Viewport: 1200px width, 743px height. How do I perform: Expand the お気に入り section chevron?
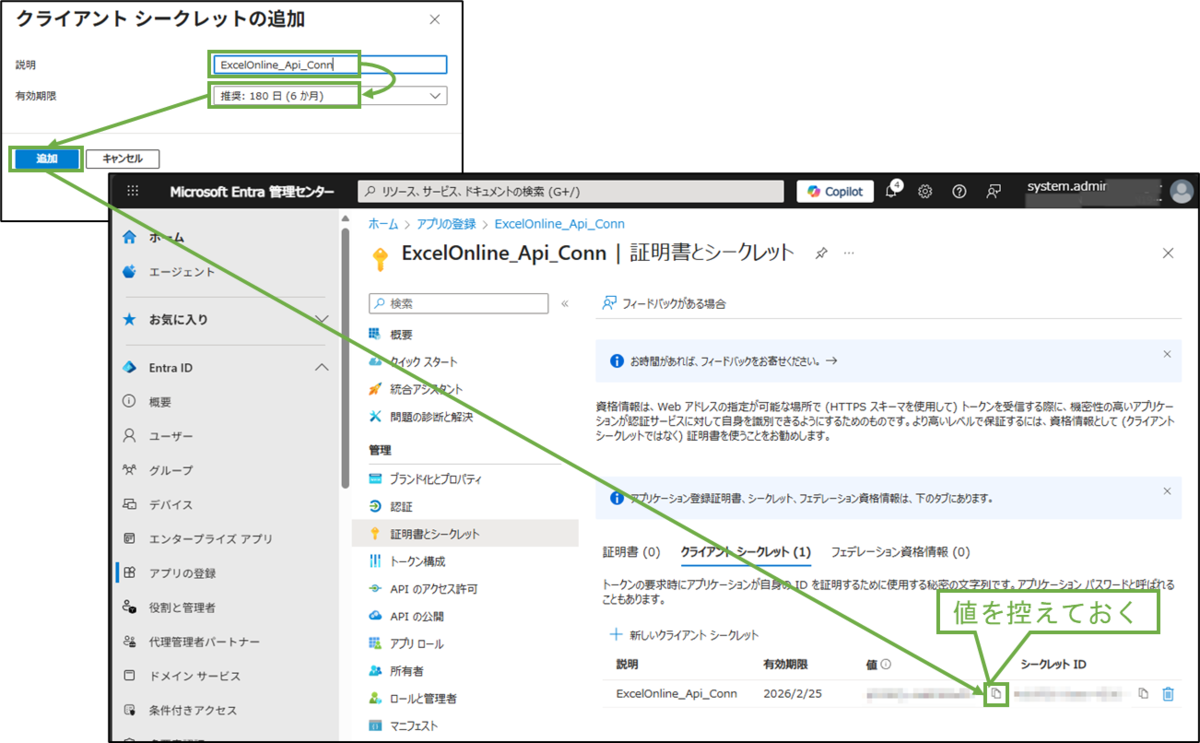tap(321, 319)
